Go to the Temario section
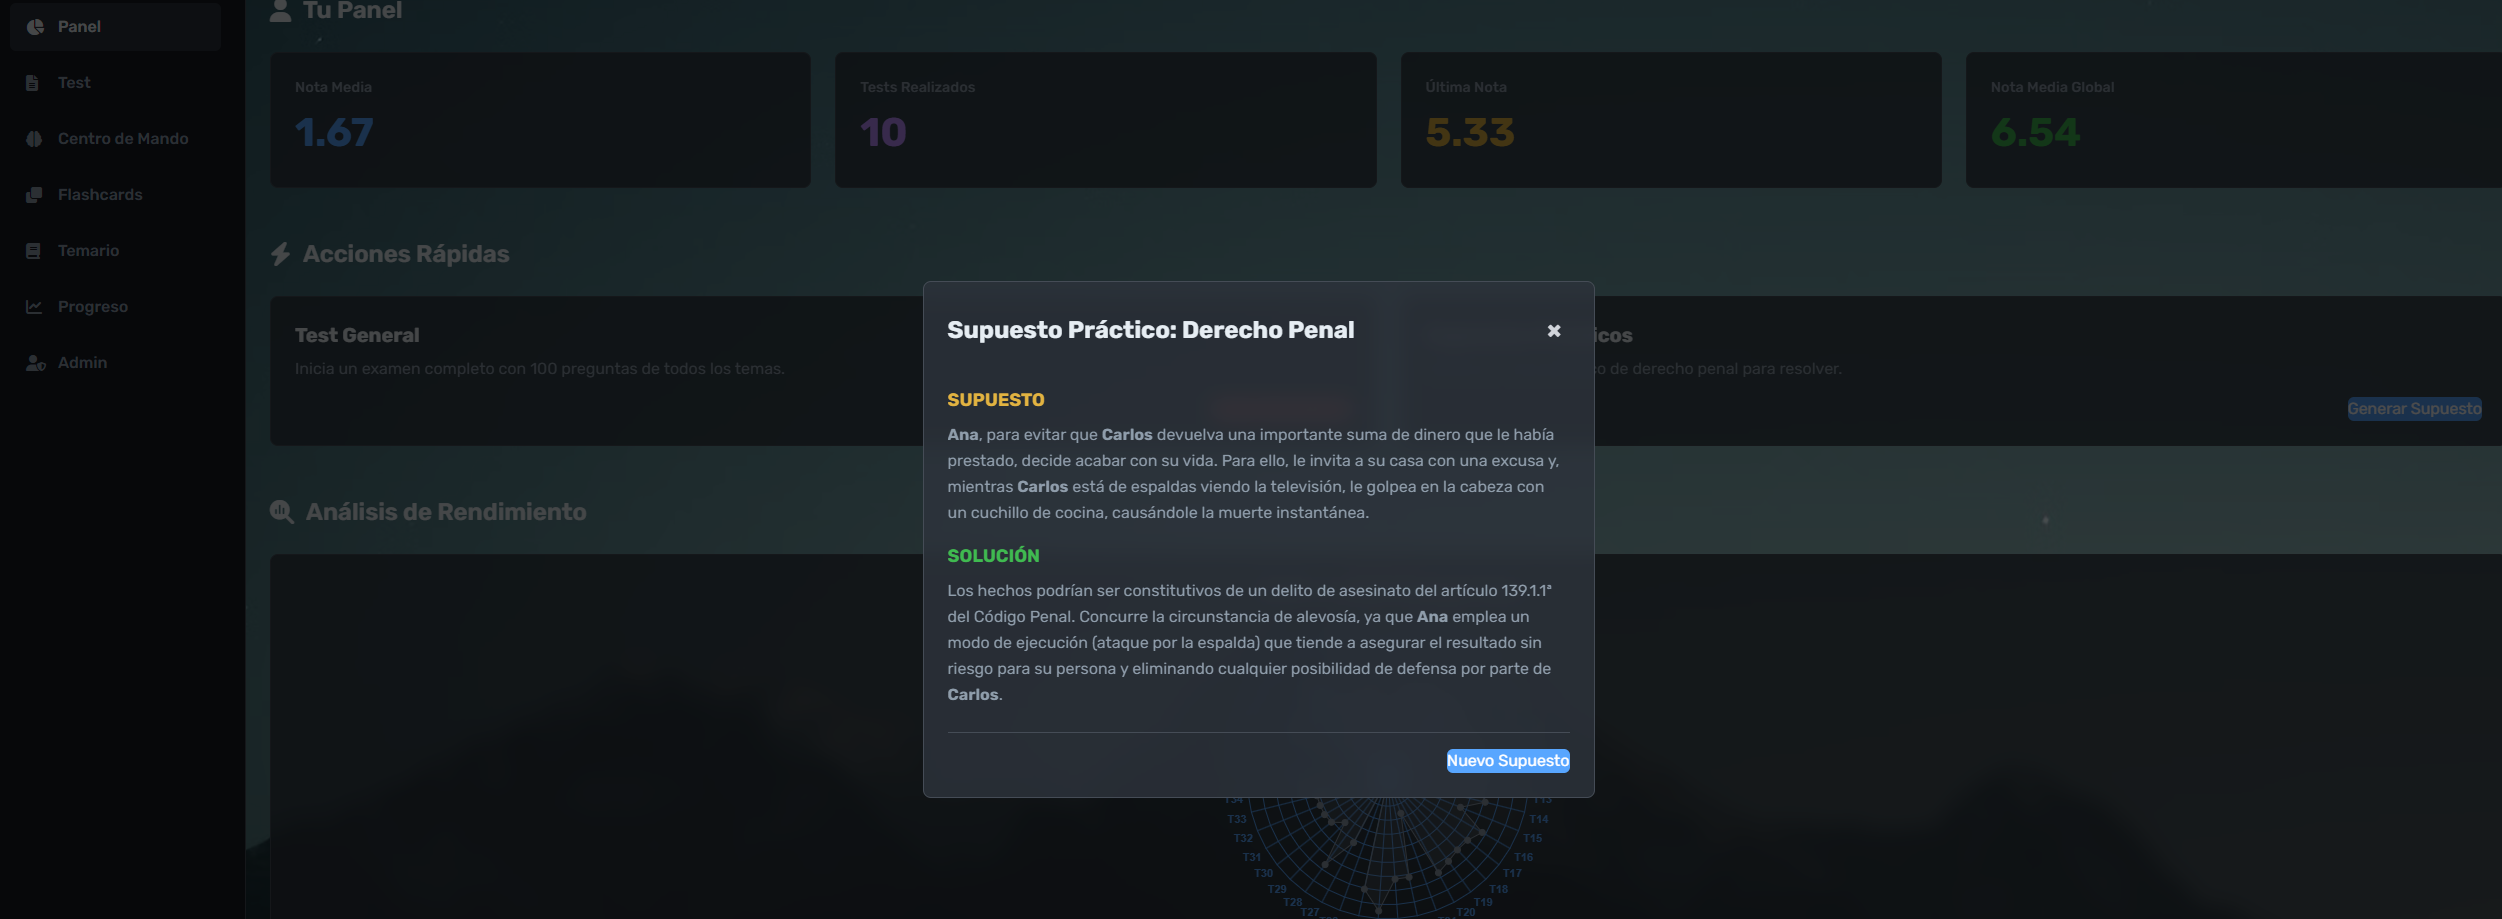The image size is (2502, 919). pyautogui.click(x=88, y=251)
